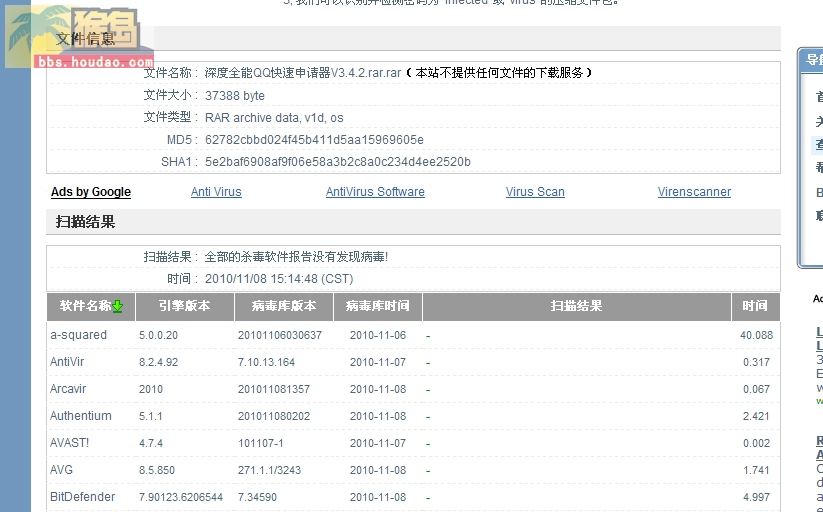Screen dimensions: 823x512
Task: Click the file type RAR archive data text
Action: [x=274, y=118]
